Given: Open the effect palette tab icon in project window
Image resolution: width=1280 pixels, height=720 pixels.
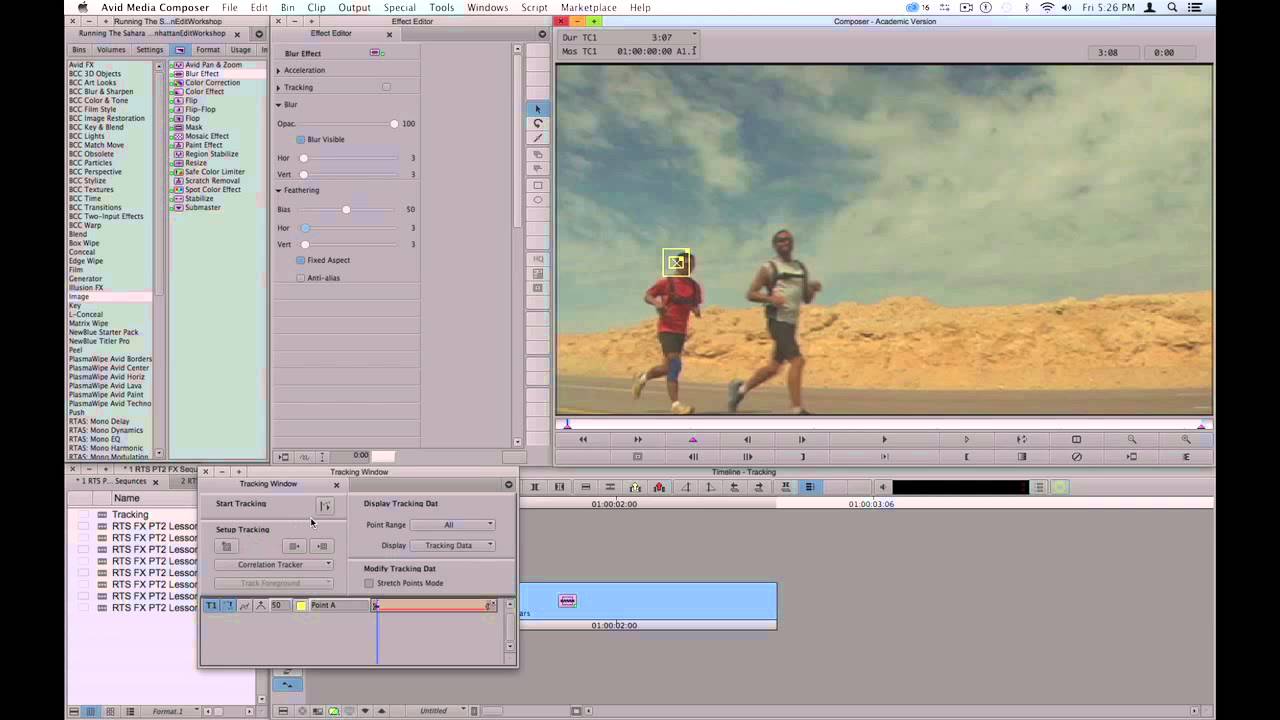Looking at the screenshot, I should 180,50.
